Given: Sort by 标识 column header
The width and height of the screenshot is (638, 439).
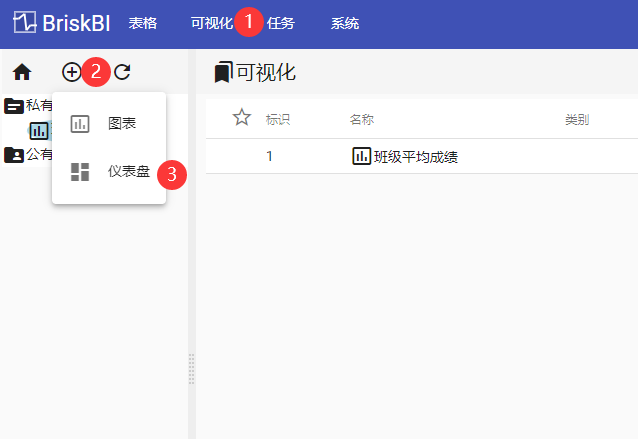Looking at the screenshot, I should [x=277, y=120].
